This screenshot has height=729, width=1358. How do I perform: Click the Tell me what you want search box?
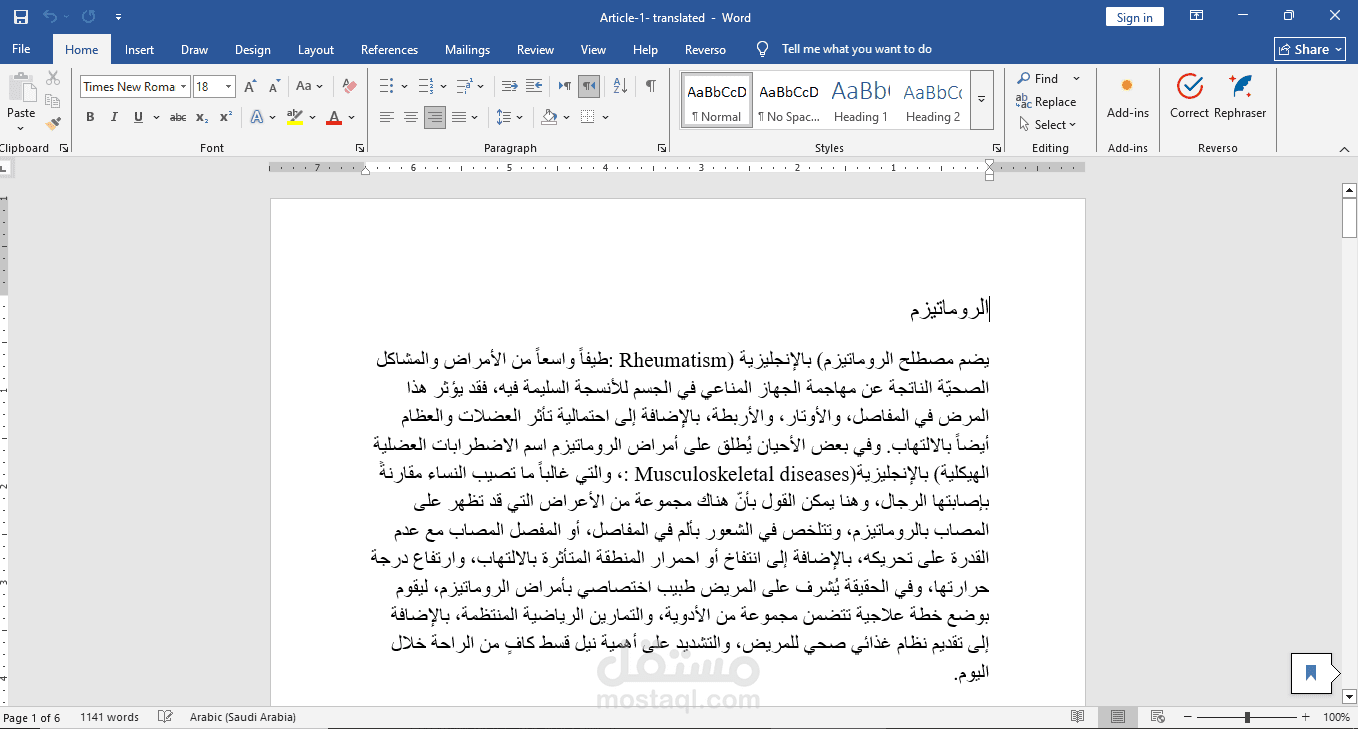(x=856, y=49)
